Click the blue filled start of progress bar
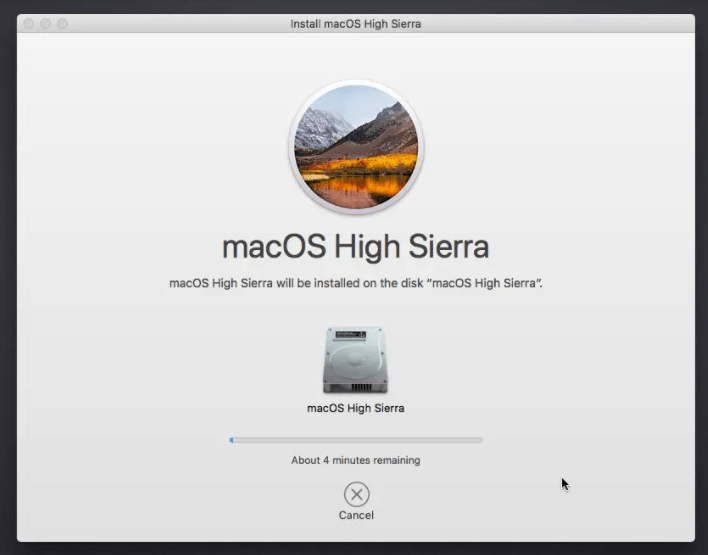This screenshot has width=708, height=555. pos(232,439)
